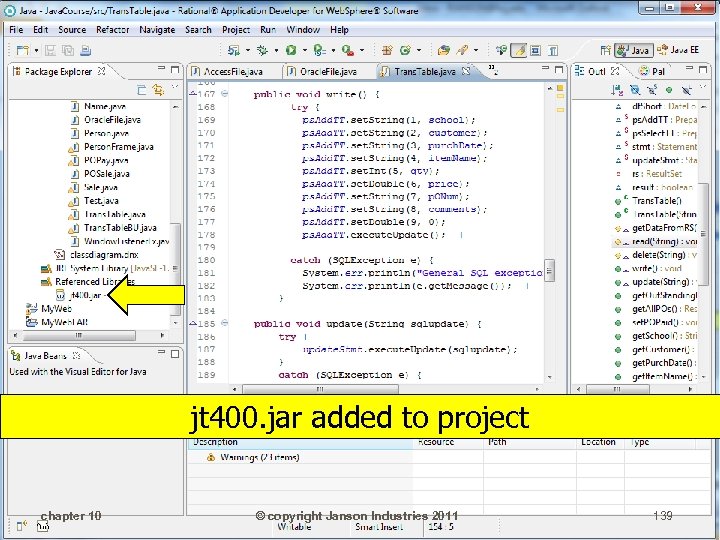Click the New Java Package icon
This screenshot has width=720, height=540.
387,50
